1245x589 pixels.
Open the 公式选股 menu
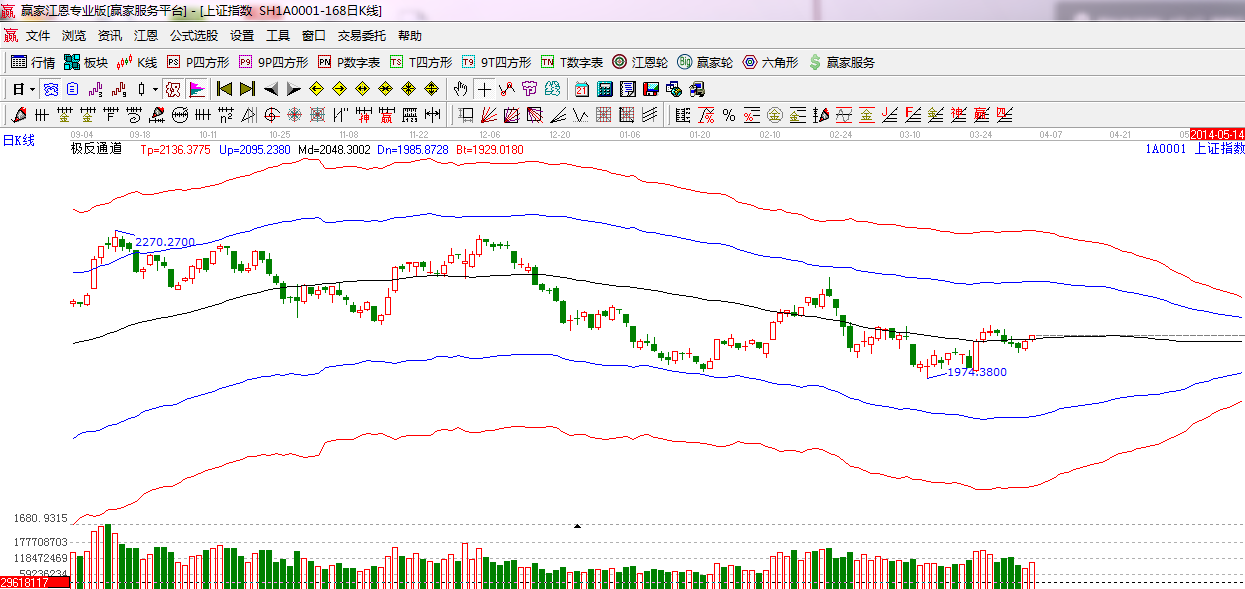tap(193, 35)
